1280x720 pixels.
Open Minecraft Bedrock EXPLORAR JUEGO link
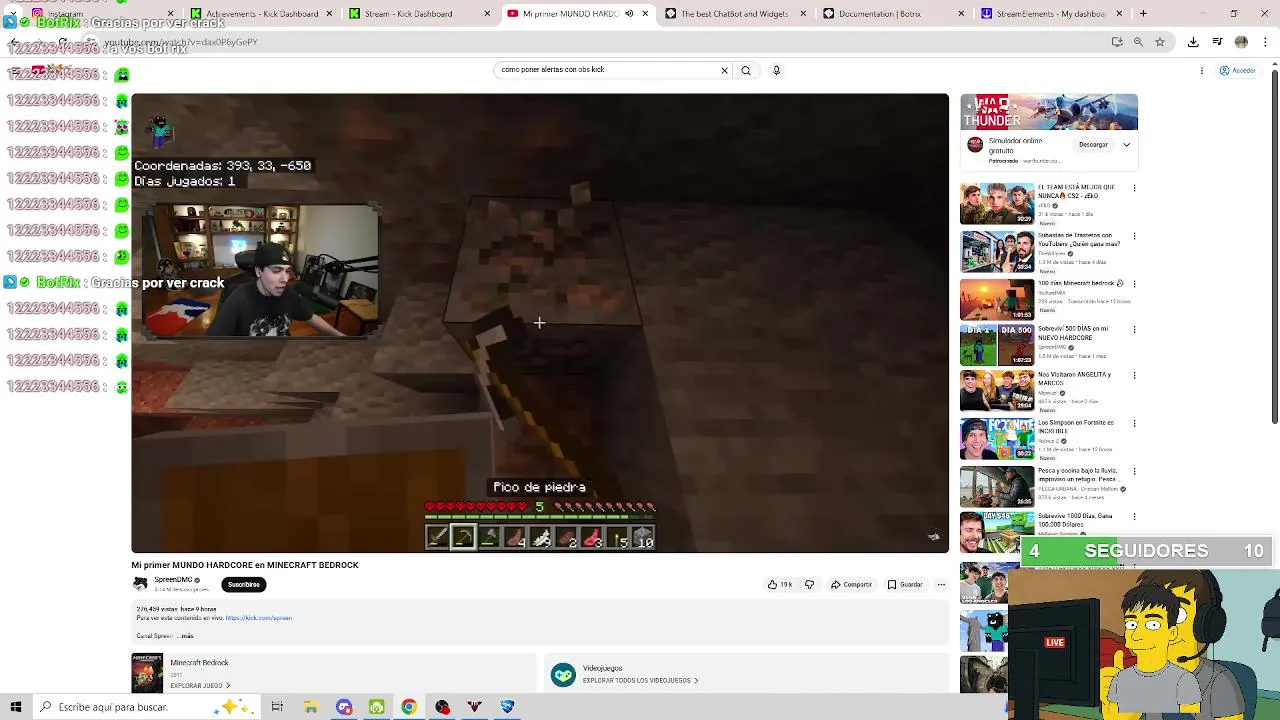(200, 686)
